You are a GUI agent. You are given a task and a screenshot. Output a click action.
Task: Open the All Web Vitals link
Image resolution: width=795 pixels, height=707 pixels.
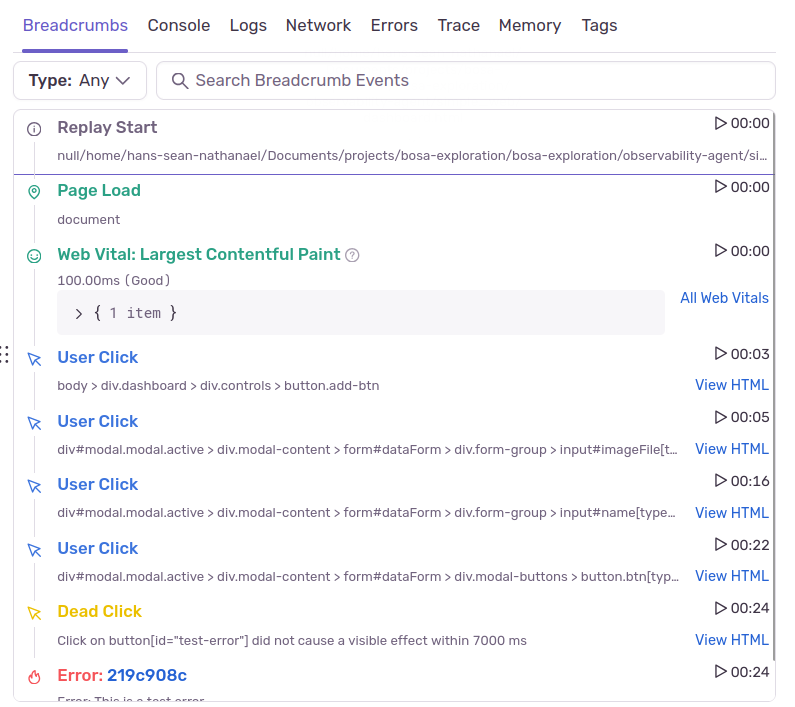[x=724, y=298]
